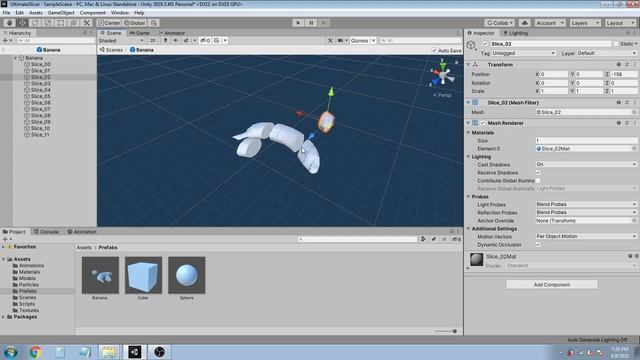Select Slice_00 in Hierarchy
Viewport: 640px width, 360px height.
(40, 64)
